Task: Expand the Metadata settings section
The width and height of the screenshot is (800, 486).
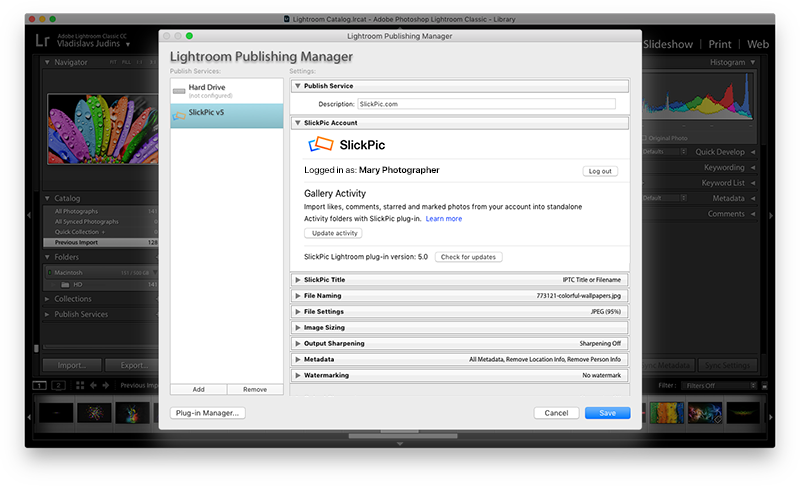Action: coord(298,359)
